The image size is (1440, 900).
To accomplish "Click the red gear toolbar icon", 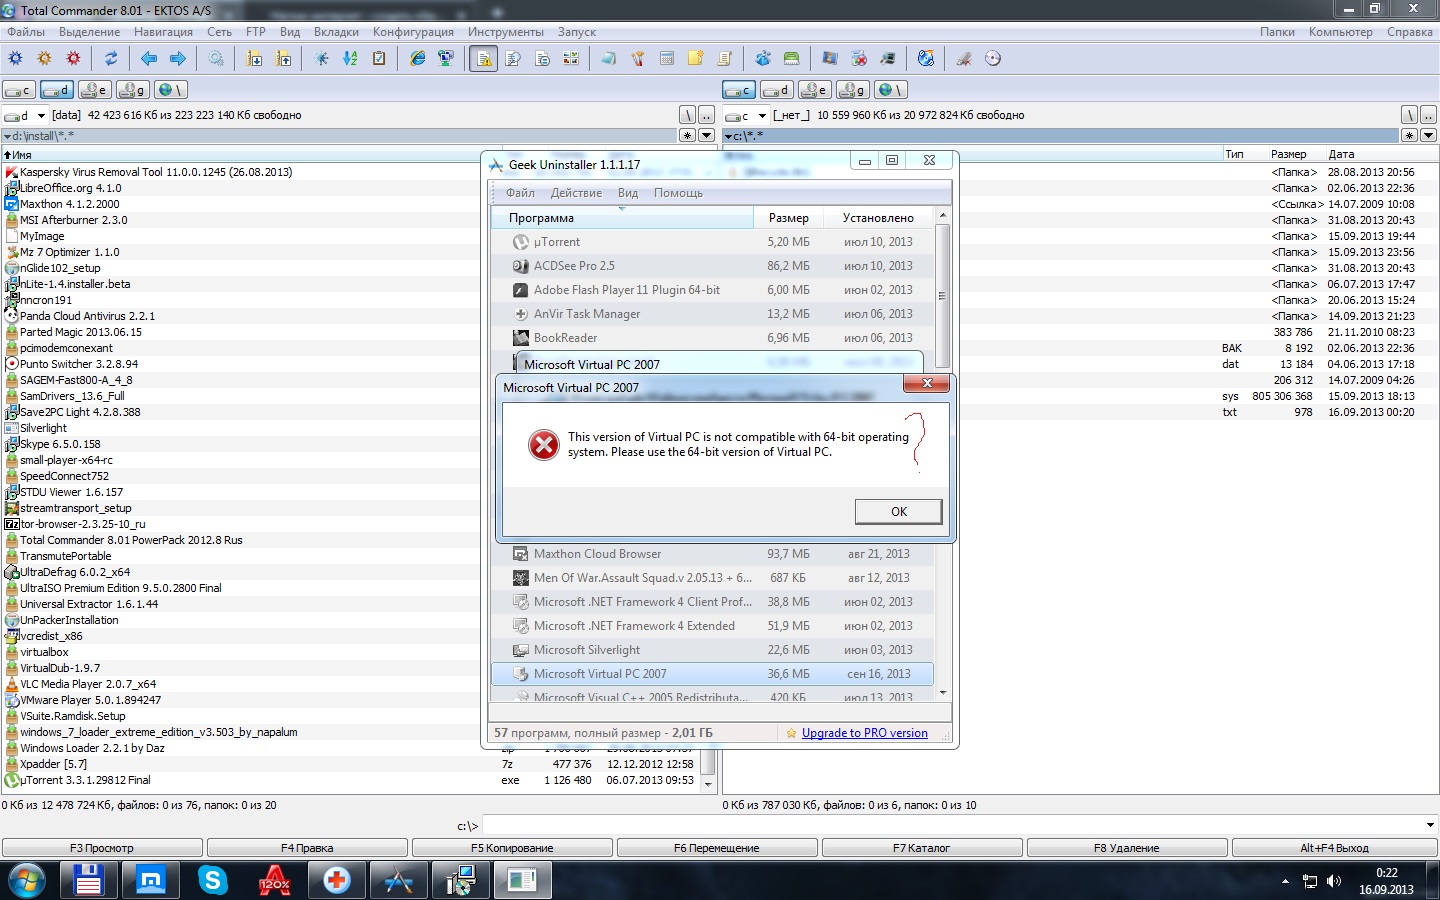I will click(x=73, y=59).
